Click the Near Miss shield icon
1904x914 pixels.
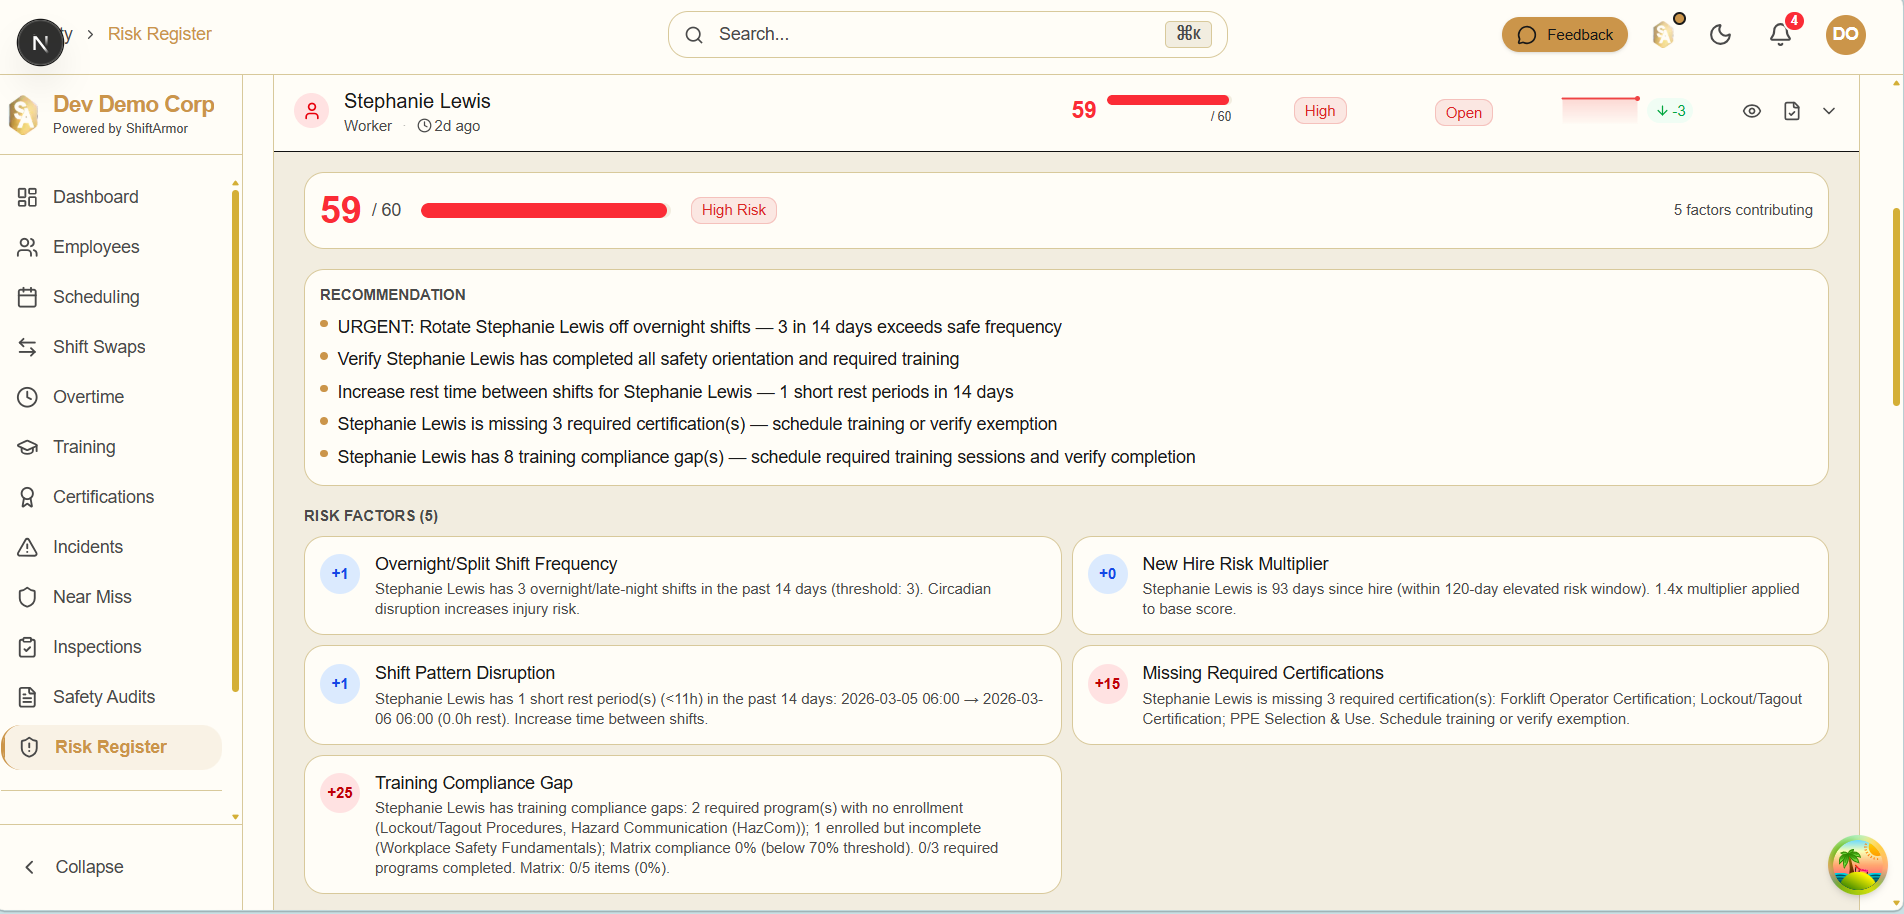pyautogui.click(x=28, y=597)
